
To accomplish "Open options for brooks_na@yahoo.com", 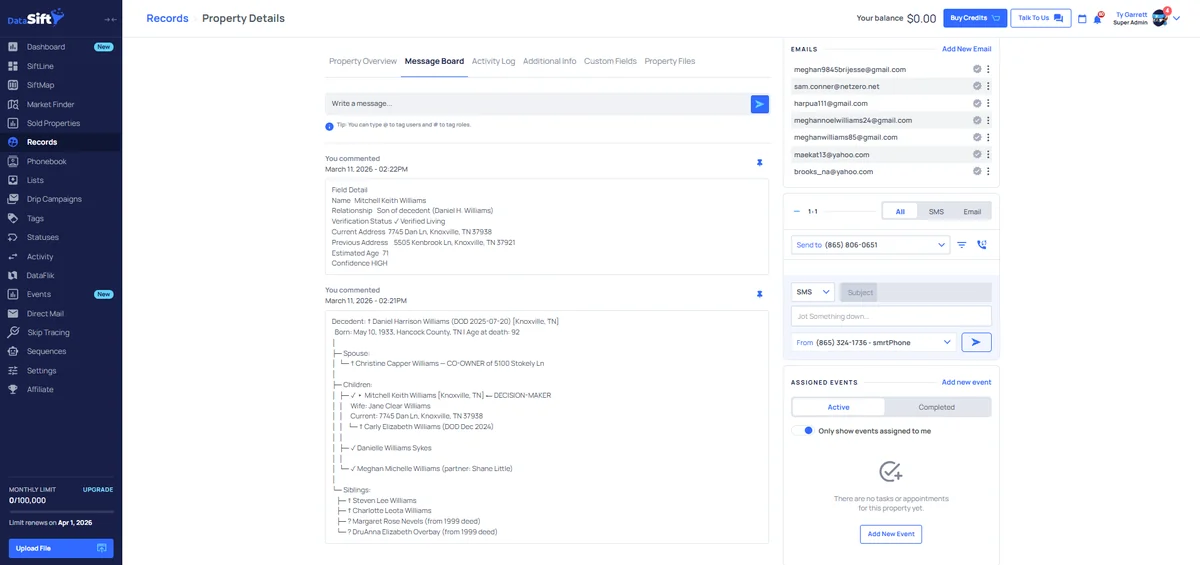I will point(988,171).
